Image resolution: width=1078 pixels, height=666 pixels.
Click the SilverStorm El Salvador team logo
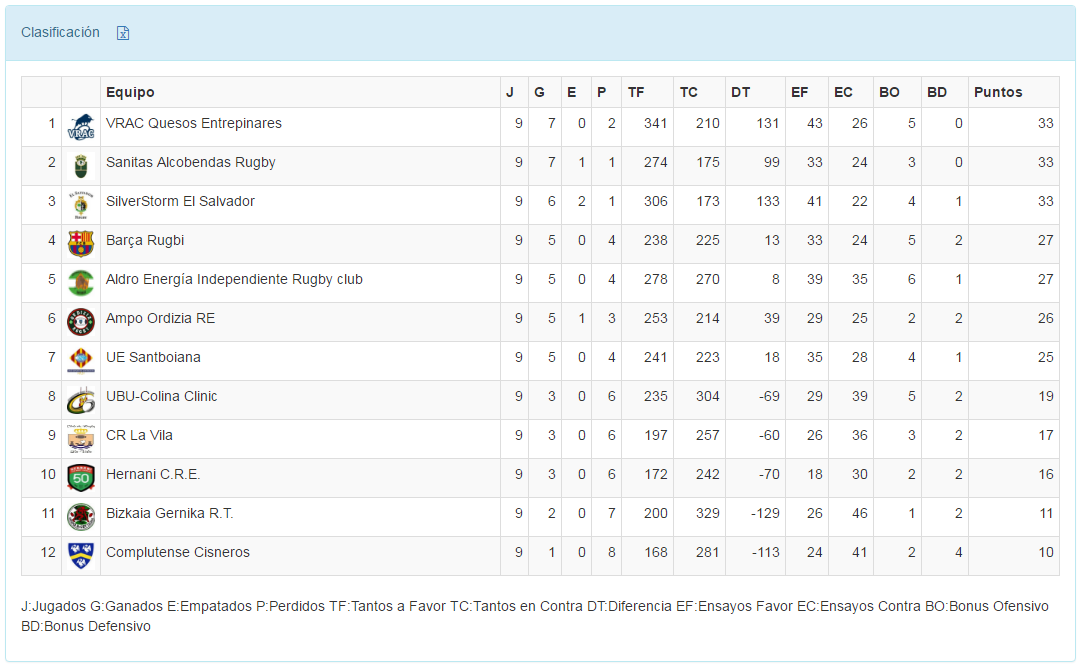[x=81, y=205]
